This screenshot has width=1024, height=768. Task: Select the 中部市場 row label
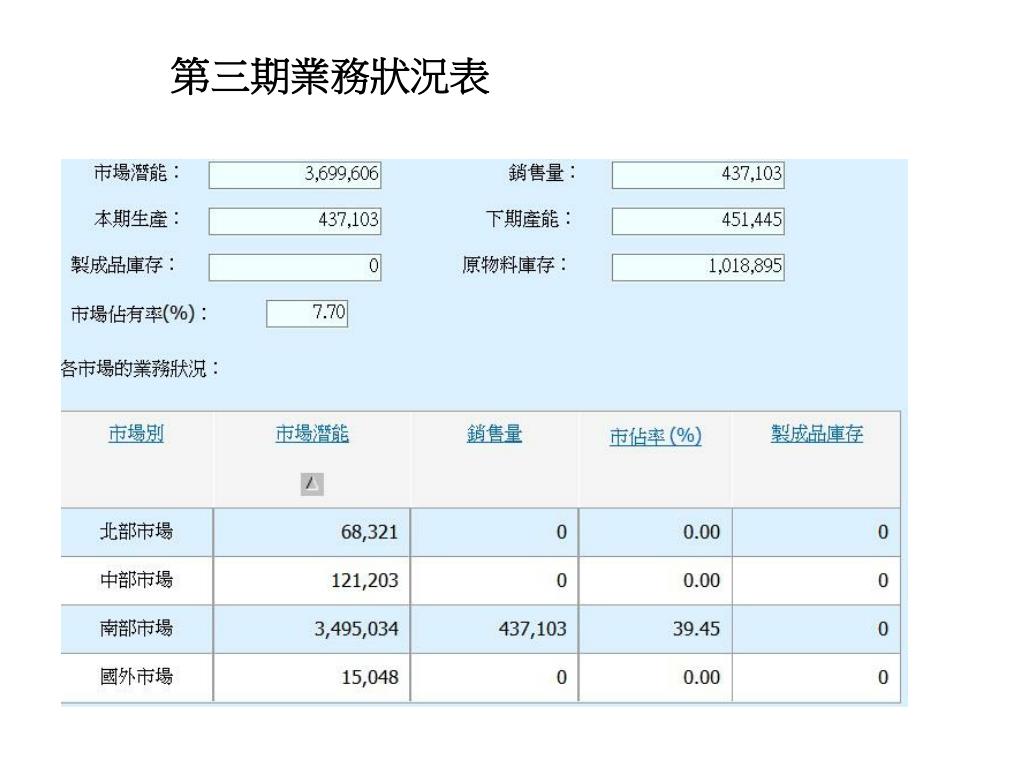(136, 580)
